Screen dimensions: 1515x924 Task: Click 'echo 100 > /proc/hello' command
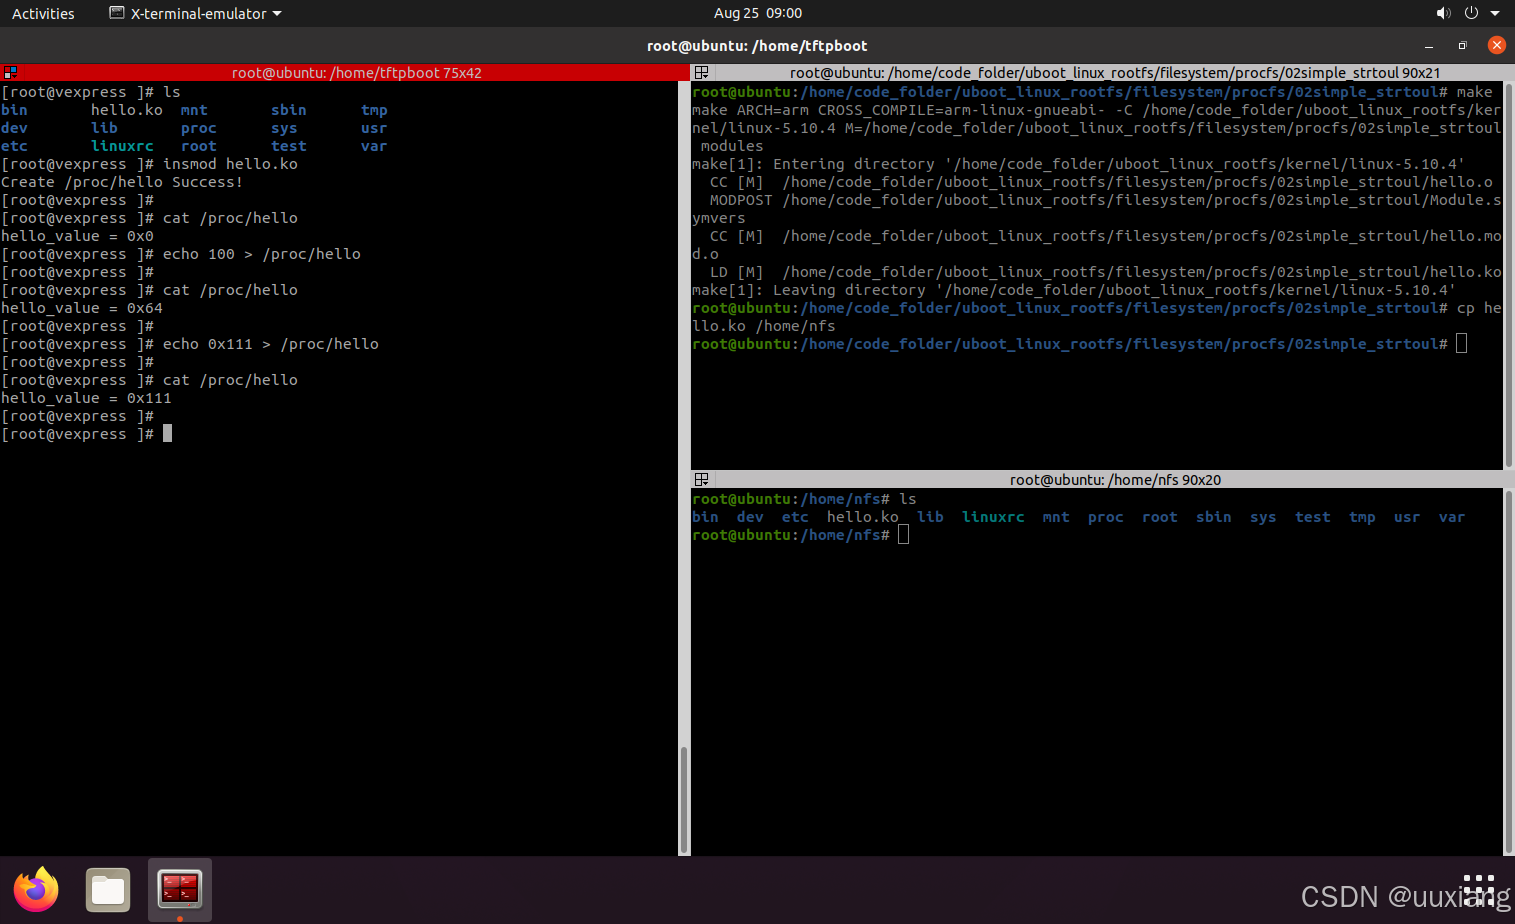[x=181, y=254]
